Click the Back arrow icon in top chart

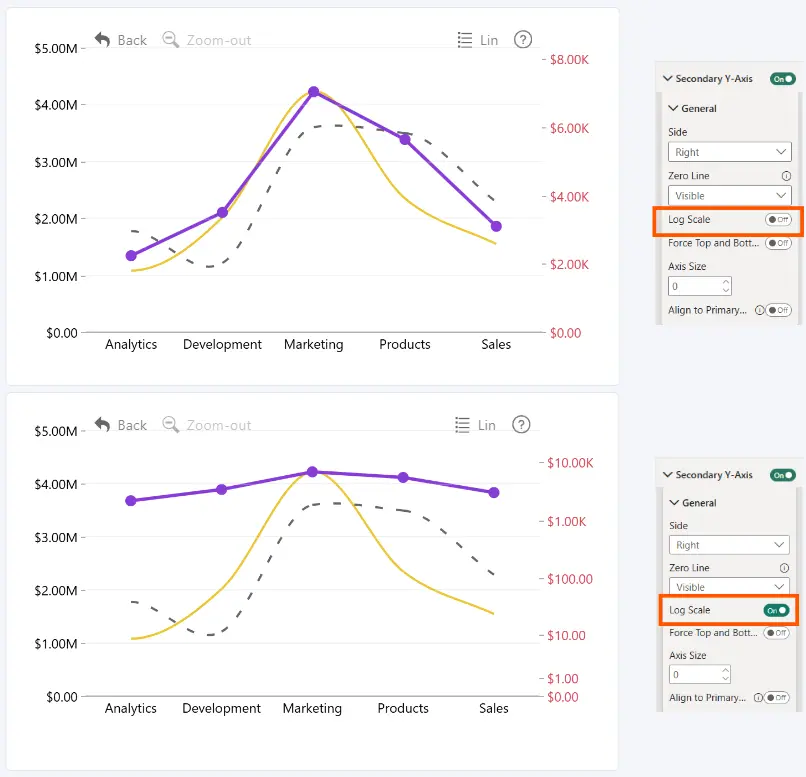pyautogui.click(x=102, y=40)
